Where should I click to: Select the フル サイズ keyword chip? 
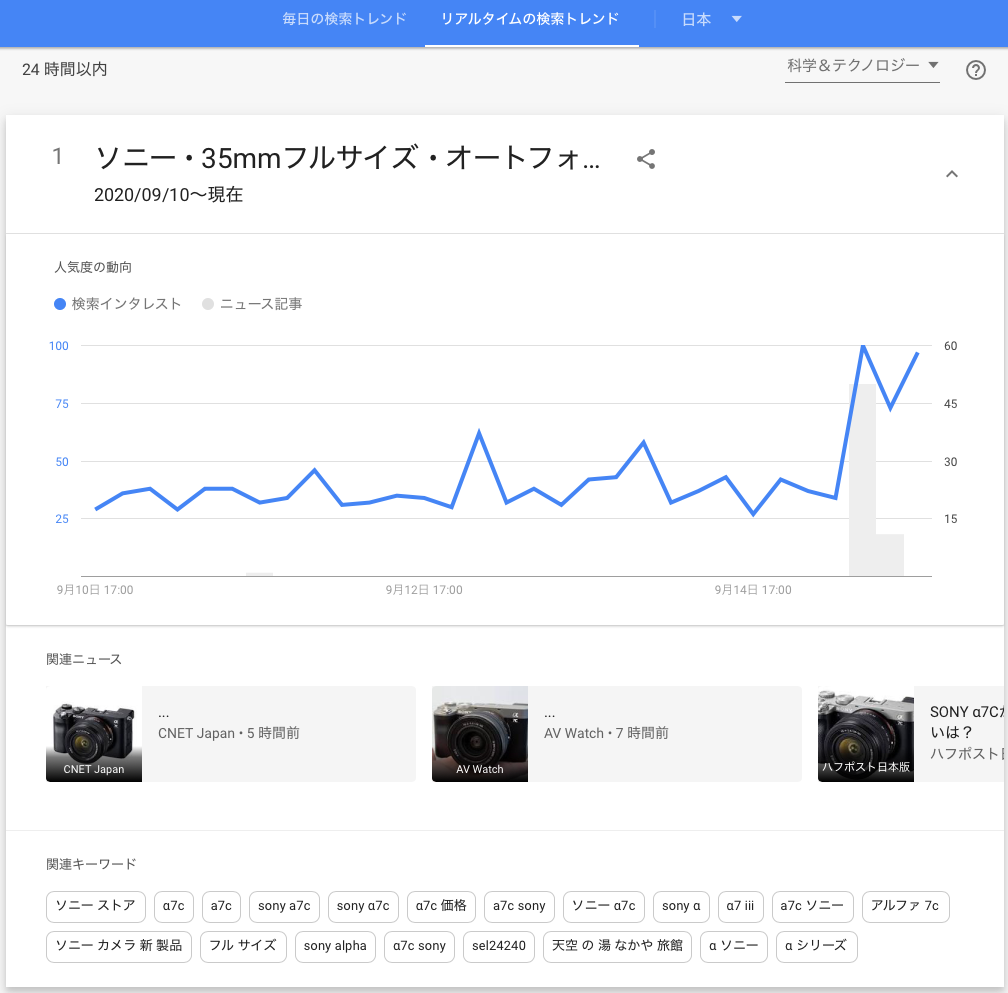pos(243,946)
